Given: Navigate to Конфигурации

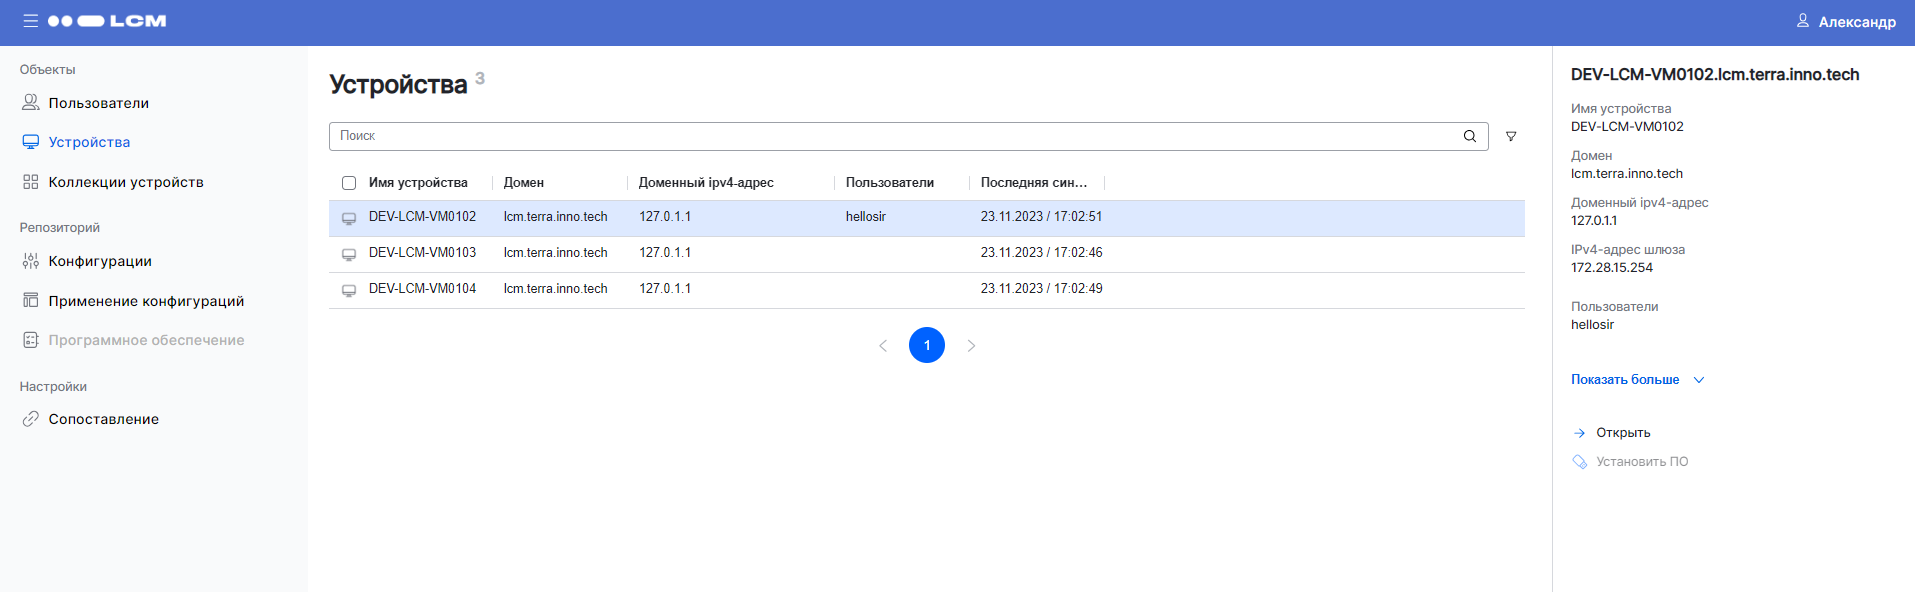Looking at the screenshot, I should [x=100, y=261].
